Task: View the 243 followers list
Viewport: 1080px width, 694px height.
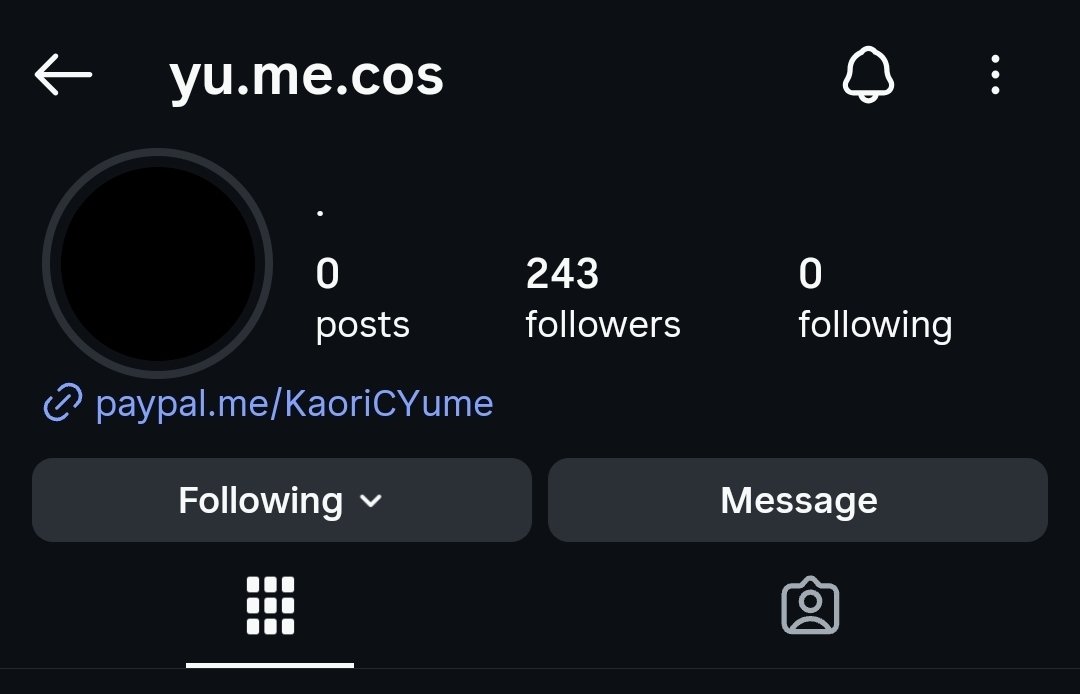Action: pyautogui.click(x=603, y=297)
